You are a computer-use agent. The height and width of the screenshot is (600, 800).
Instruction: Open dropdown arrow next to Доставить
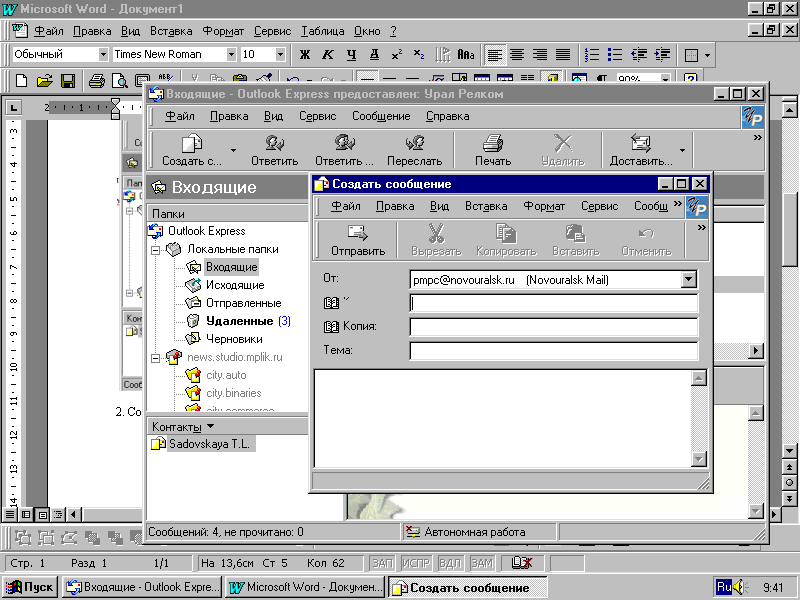[682, 150]
